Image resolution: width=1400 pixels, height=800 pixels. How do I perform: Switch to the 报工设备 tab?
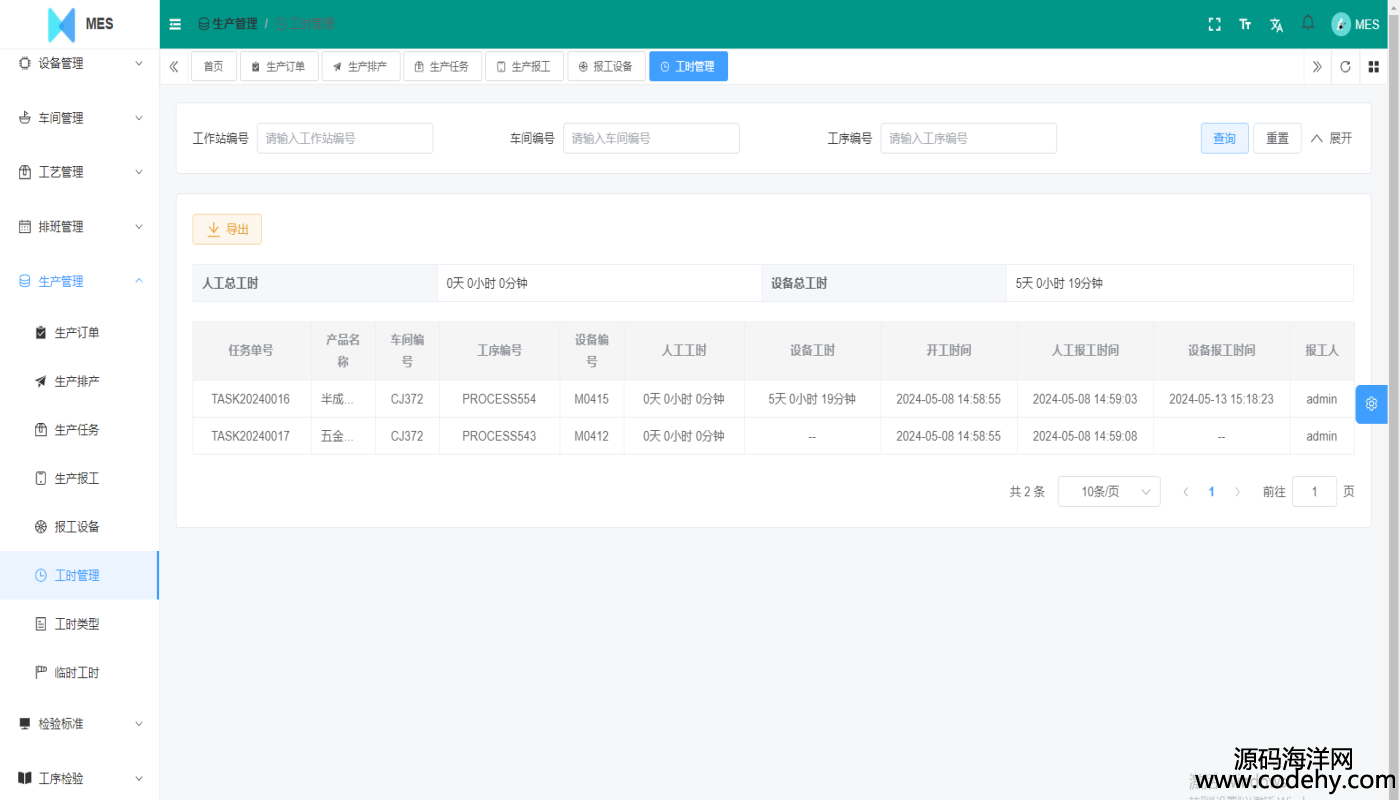click(x=607, y=67)
